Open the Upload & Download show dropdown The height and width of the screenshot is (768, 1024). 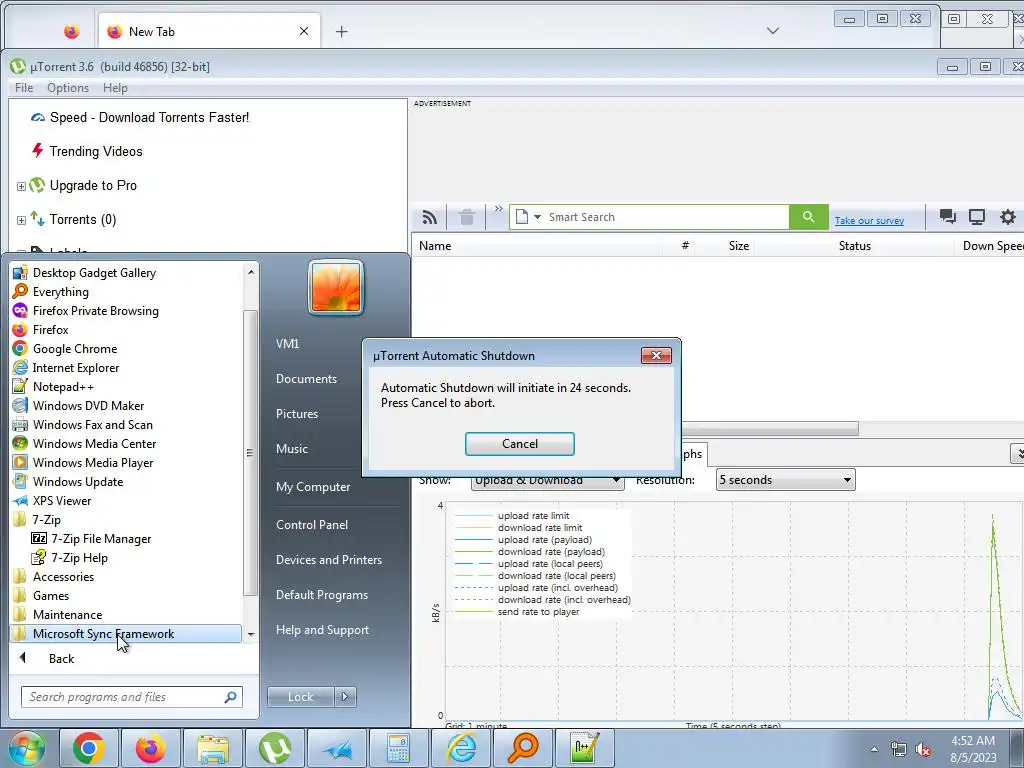pos(547,481)
